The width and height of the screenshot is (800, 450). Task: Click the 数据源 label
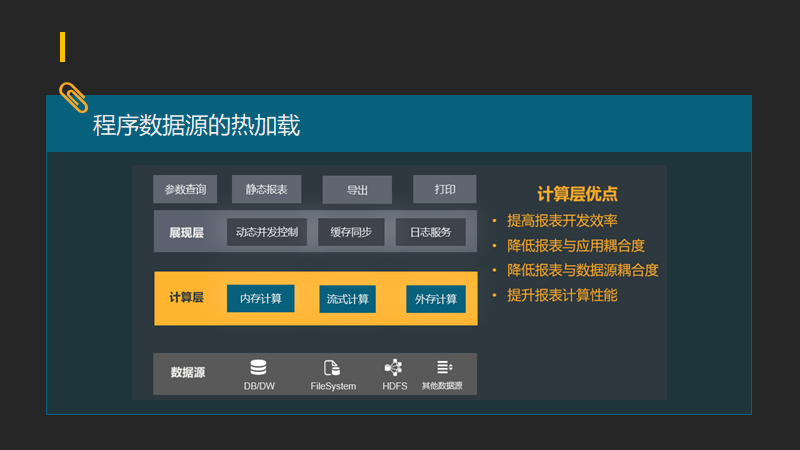188,372
